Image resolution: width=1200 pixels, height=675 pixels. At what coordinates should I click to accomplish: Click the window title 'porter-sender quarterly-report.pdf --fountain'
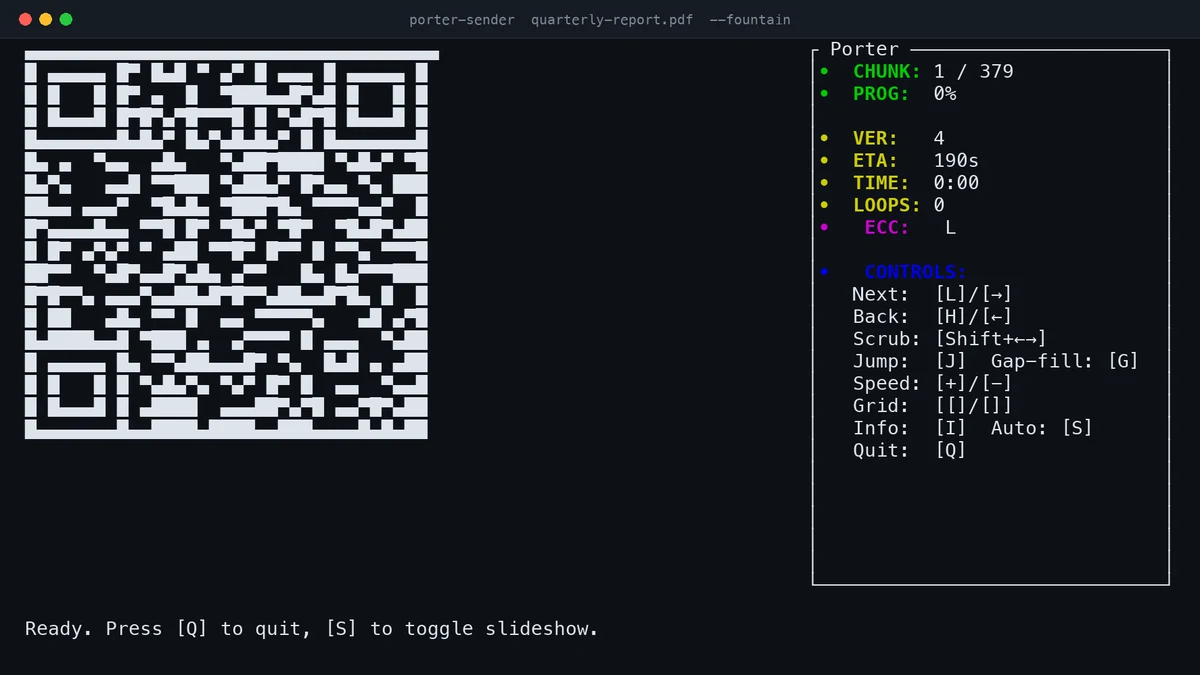coord(600,20)
